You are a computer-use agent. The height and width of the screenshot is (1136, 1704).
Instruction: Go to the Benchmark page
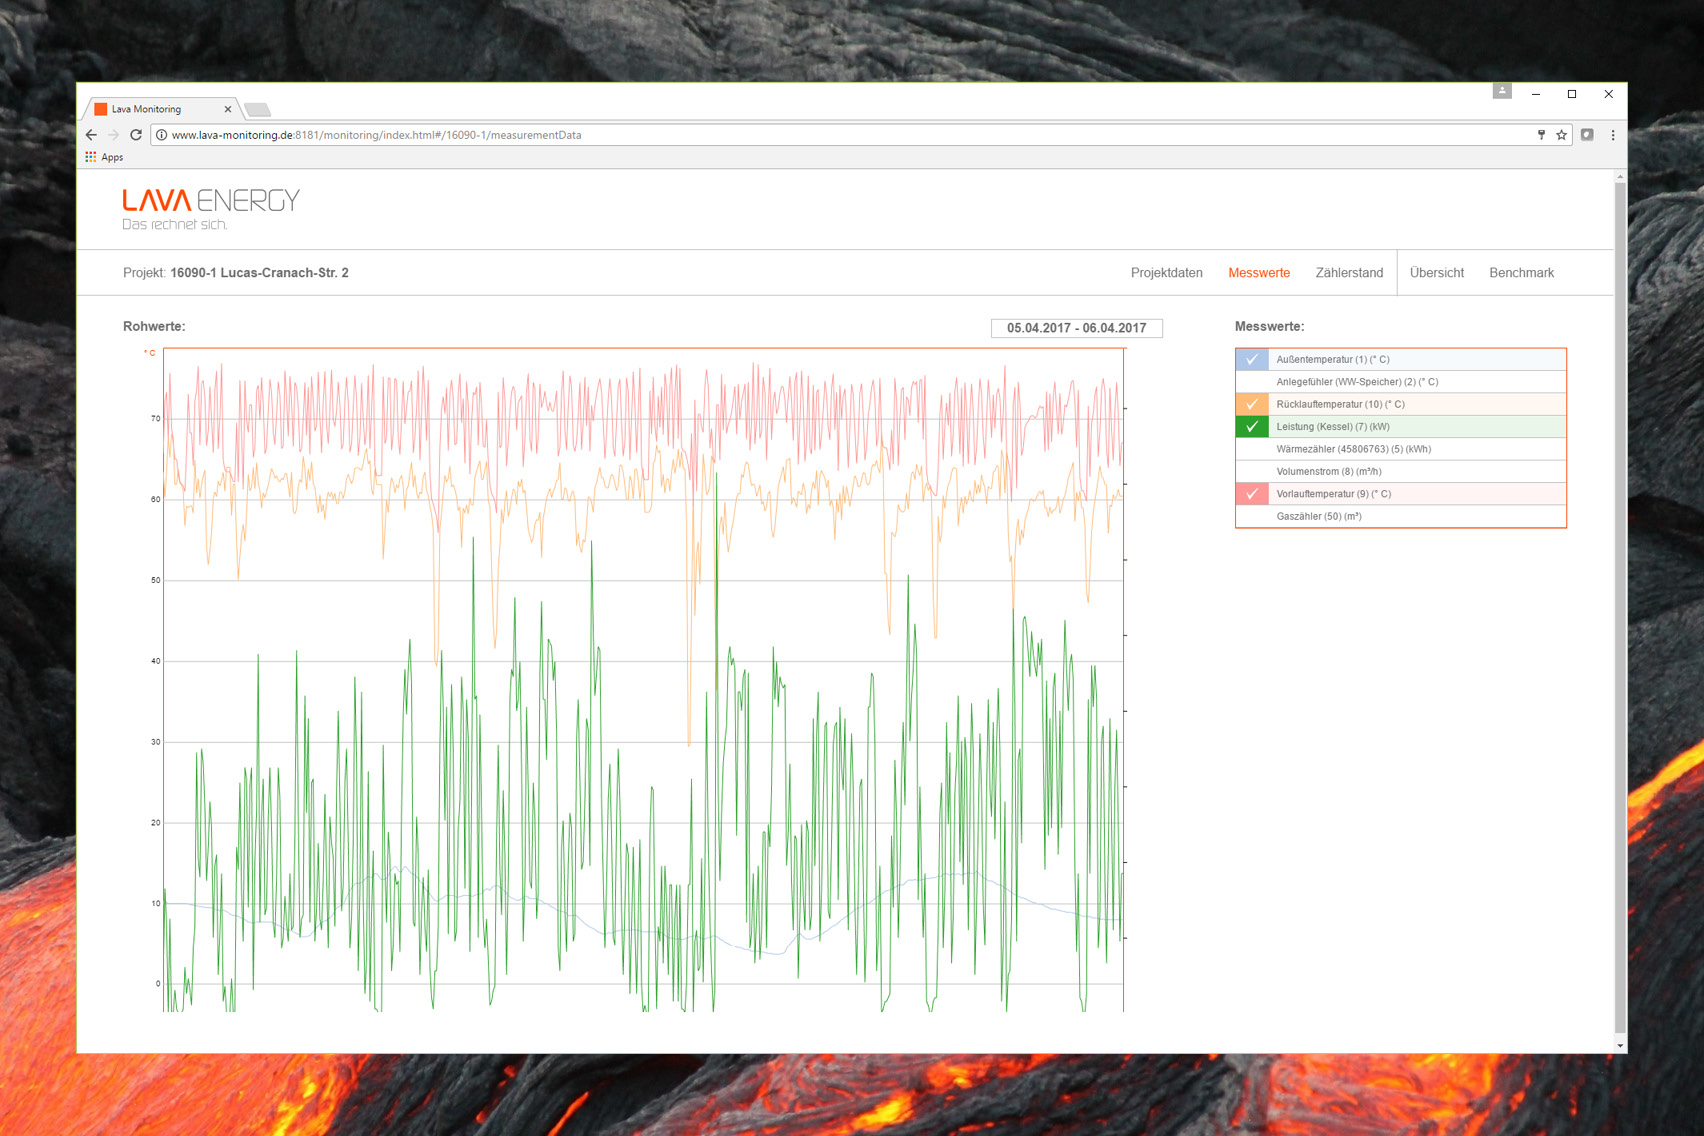(1521, 273)
